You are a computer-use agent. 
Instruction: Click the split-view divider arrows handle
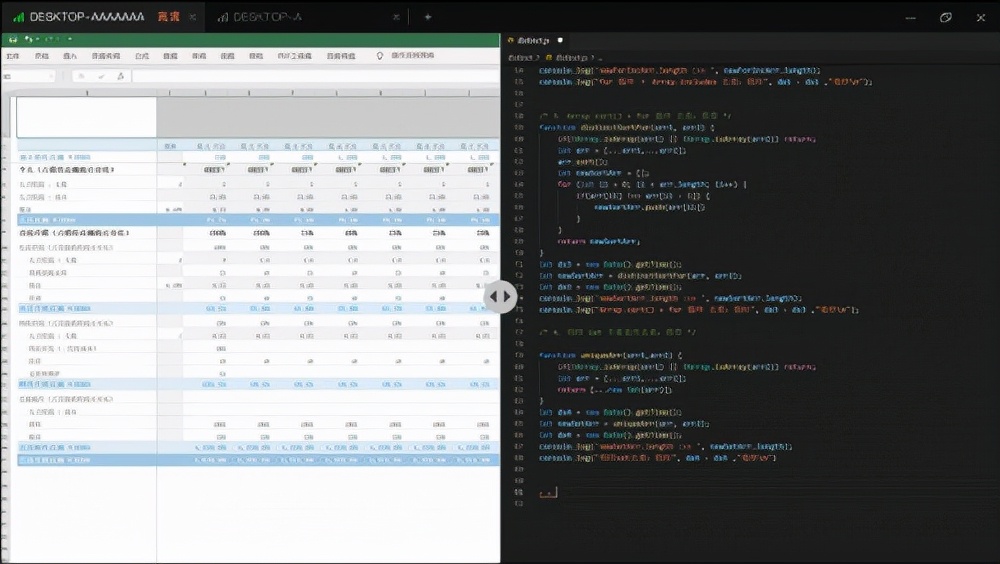point(500,297)
